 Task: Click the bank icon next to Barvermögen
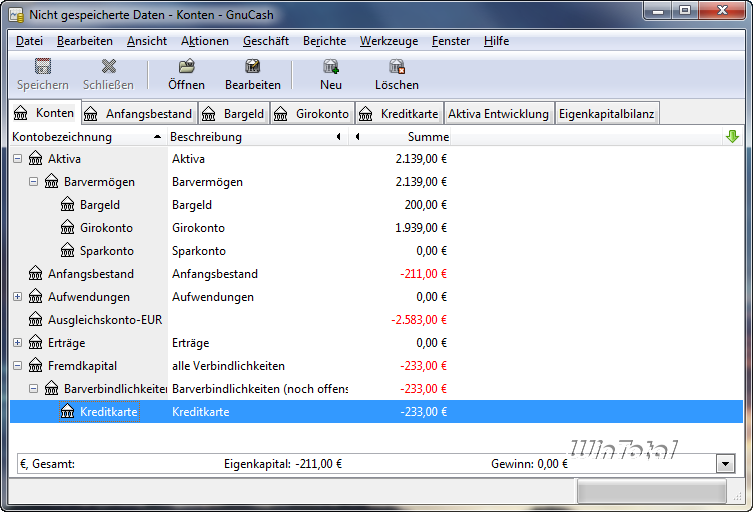(51, 181)
